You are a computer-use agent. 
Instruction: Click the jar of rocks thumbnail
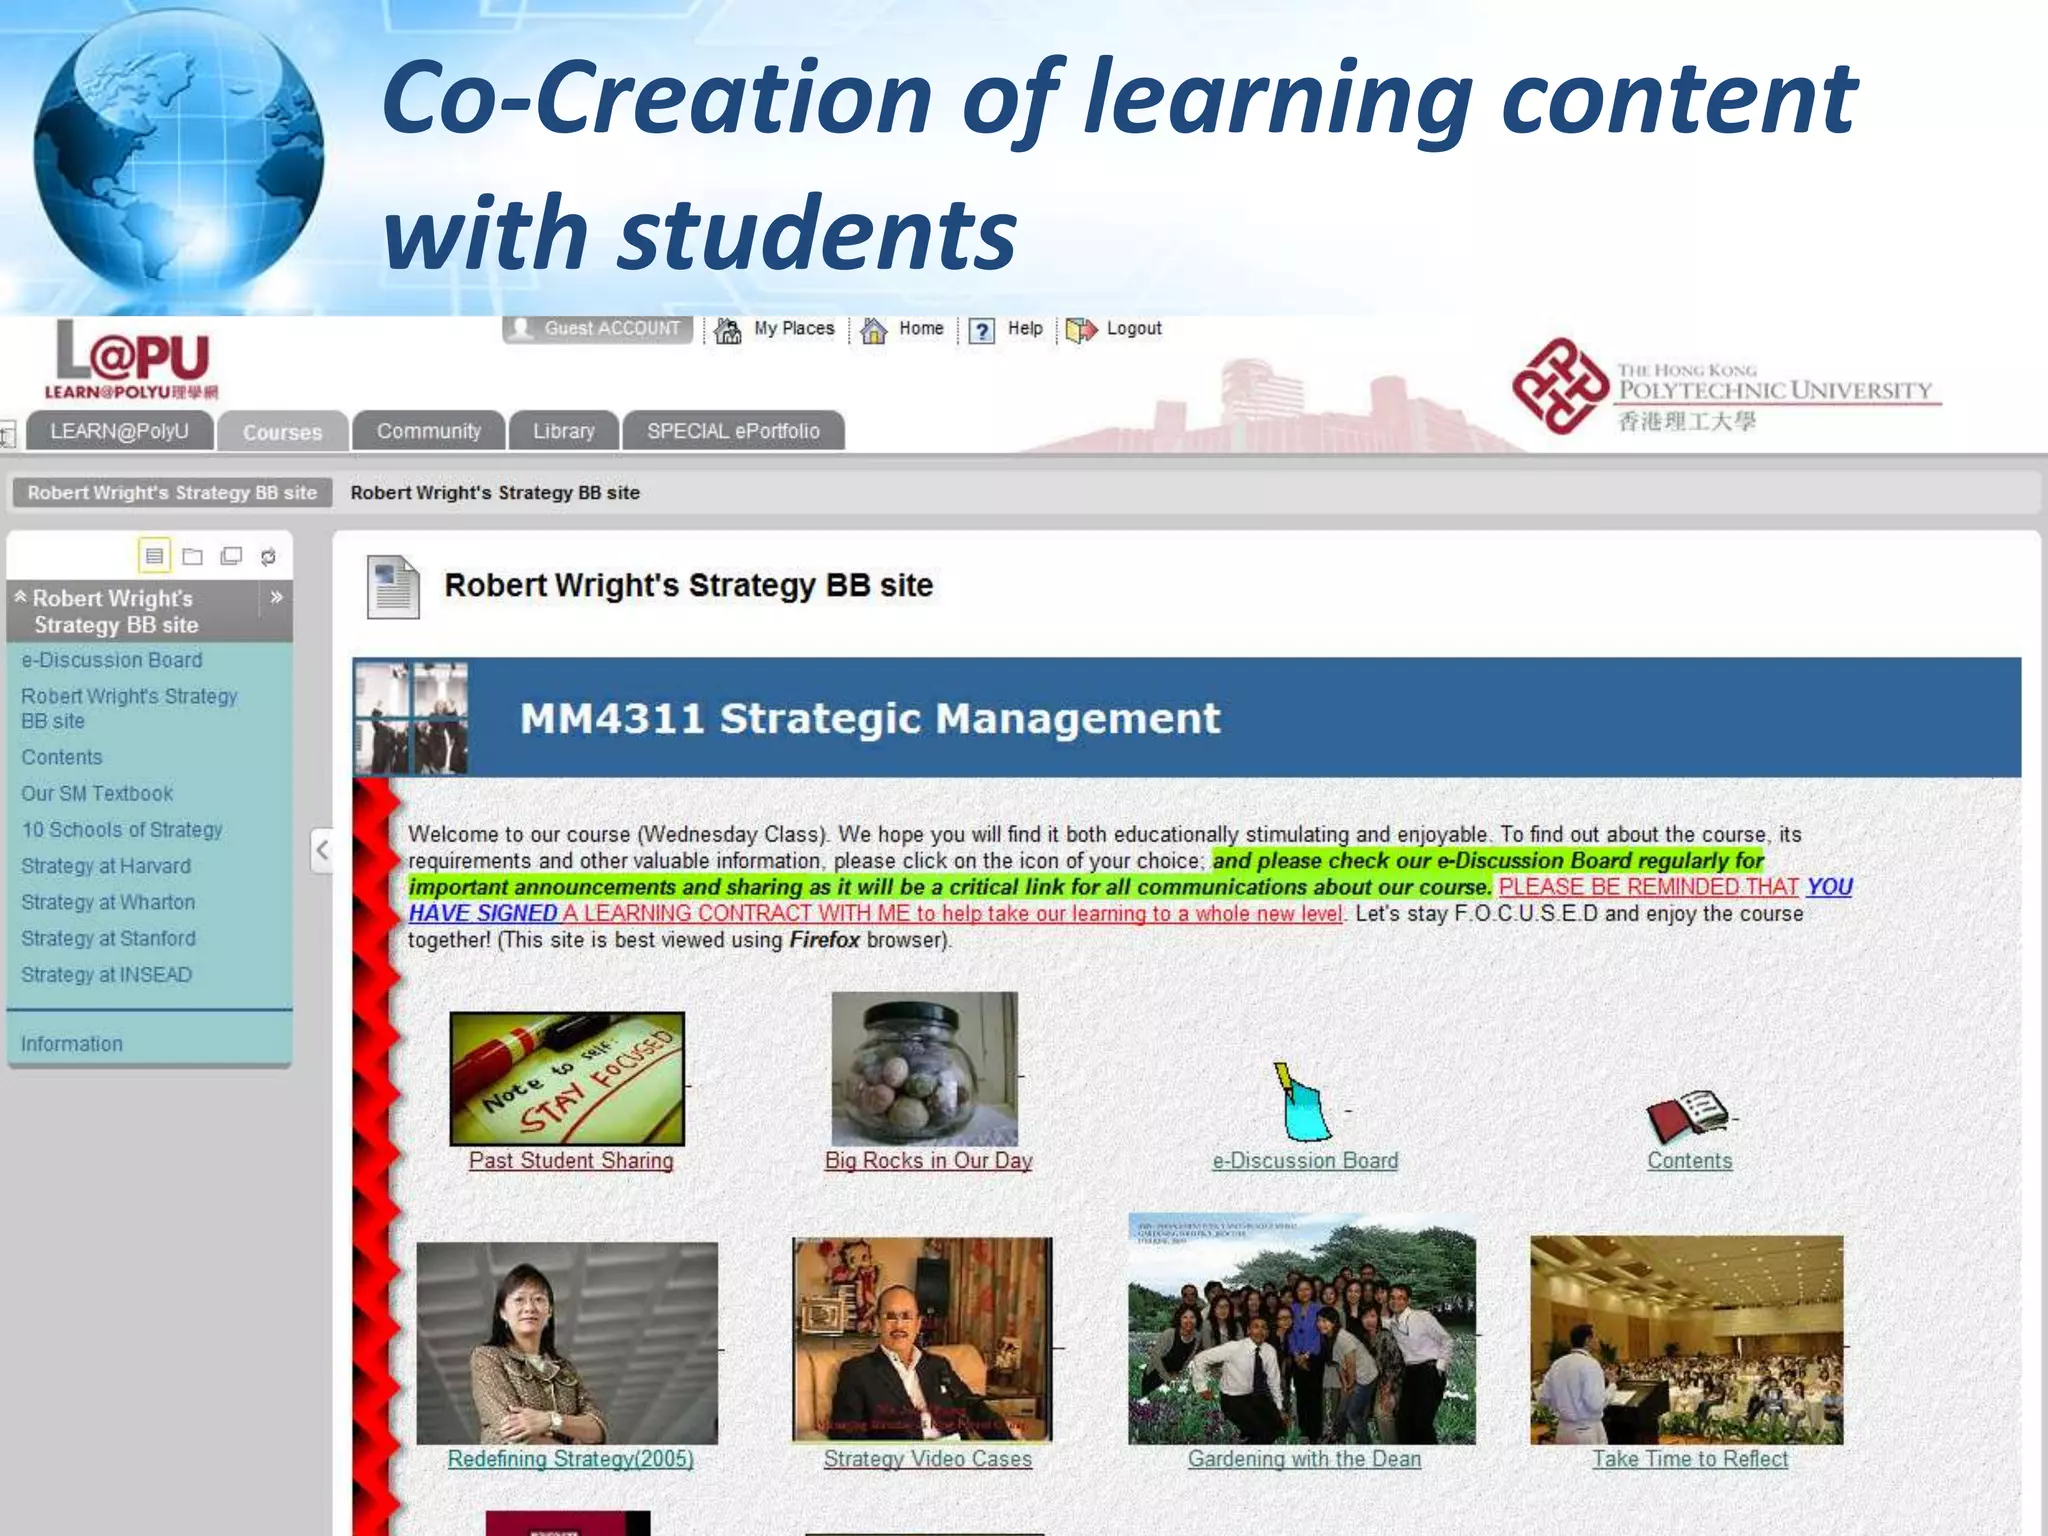point(924,1068)
